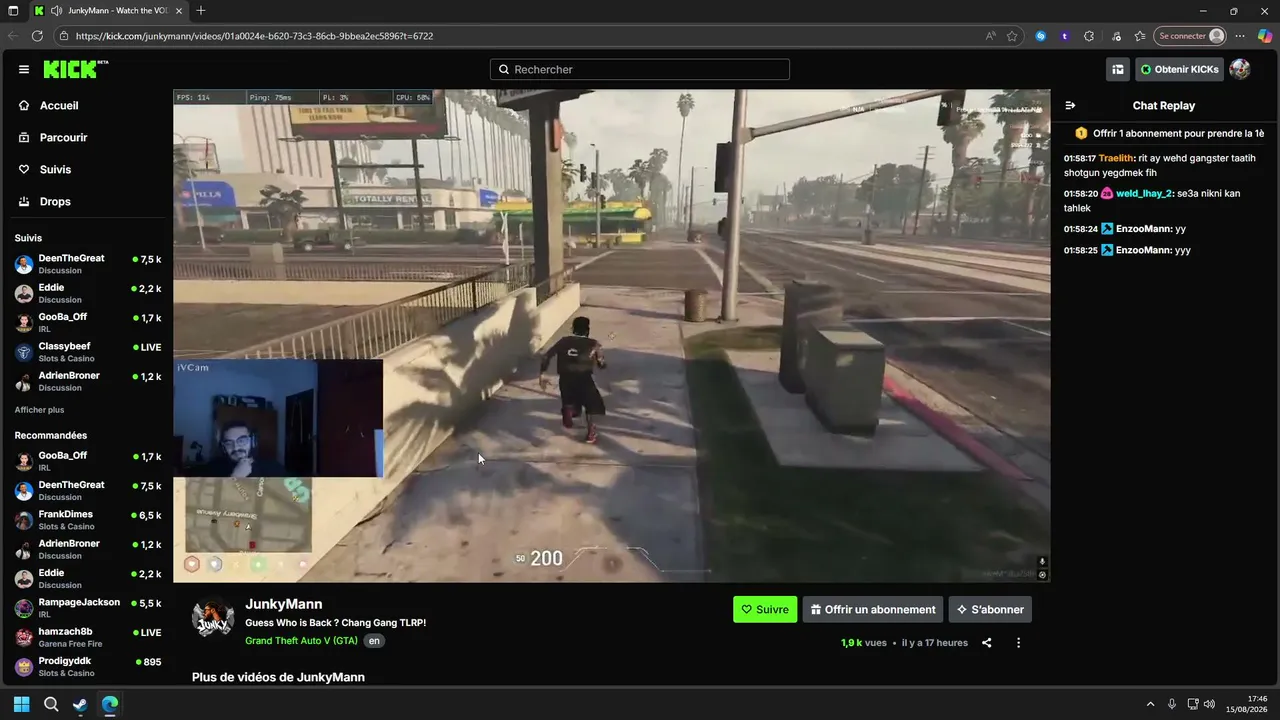Screen dimensions: 1280x720
Task: Add this page to browser favorites
Action: (x=1012, y=36)
